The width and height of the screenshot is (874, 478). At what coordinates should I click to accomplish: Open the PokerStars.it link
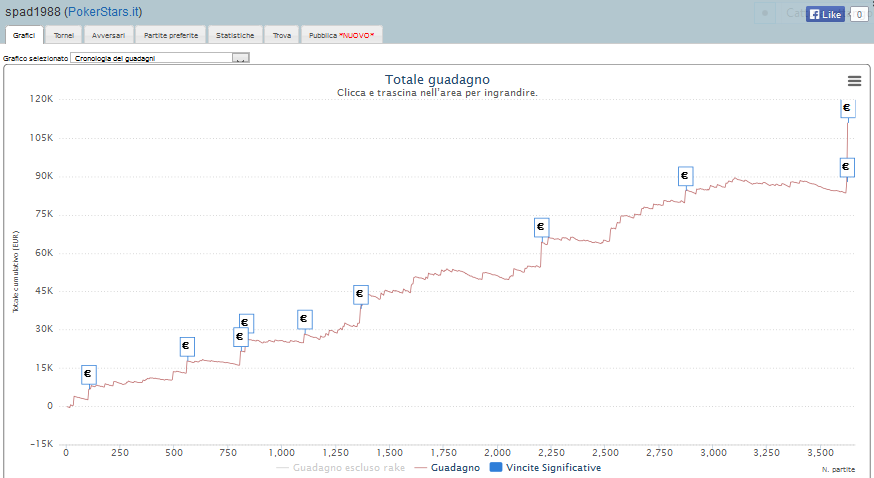tap(104, 11)
